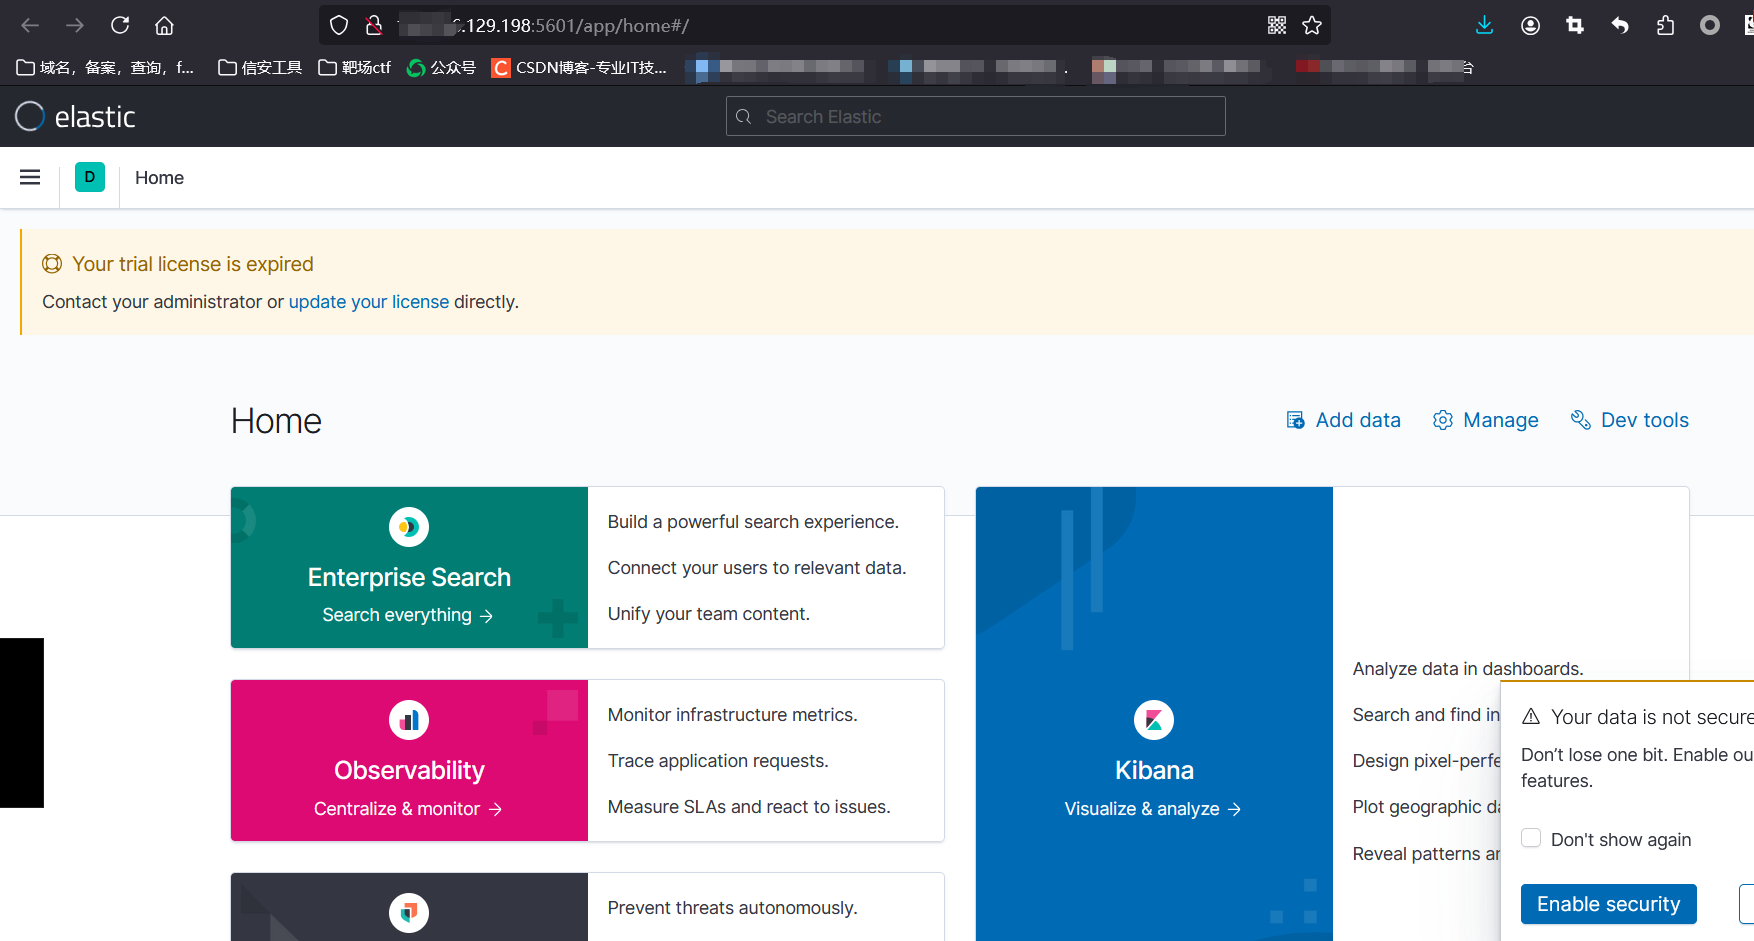Click 'Monitor infrastructure metrics.' text
Screen dimensions: 1754x941
coord(733,715)
